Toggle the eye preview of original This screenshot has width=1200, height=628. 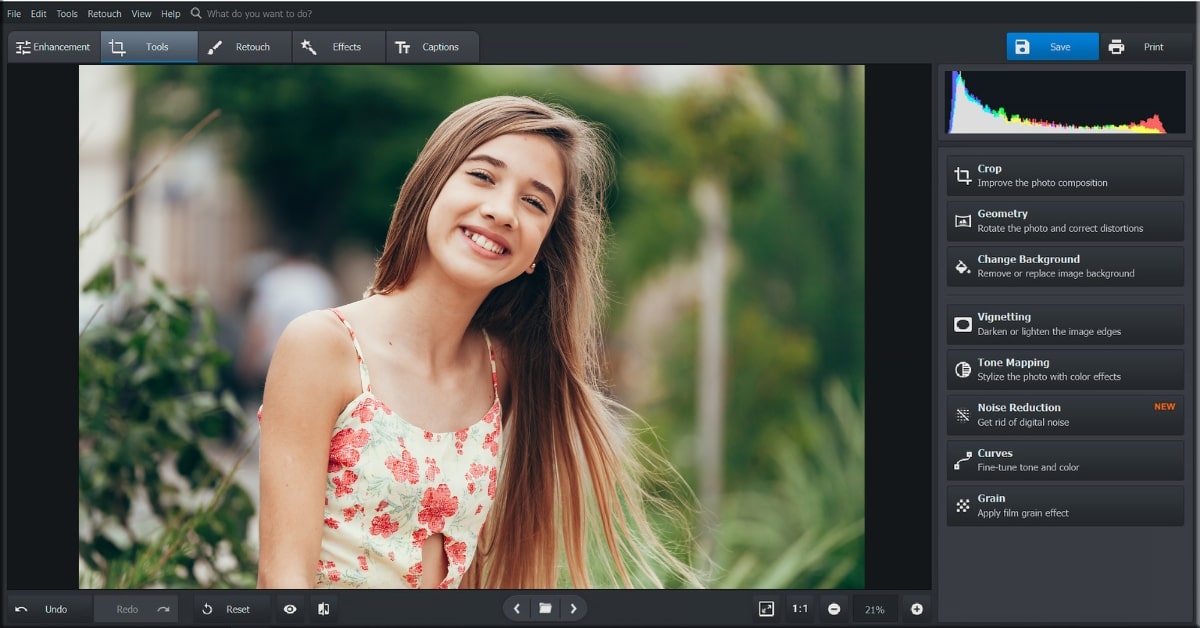click(290, 609)
